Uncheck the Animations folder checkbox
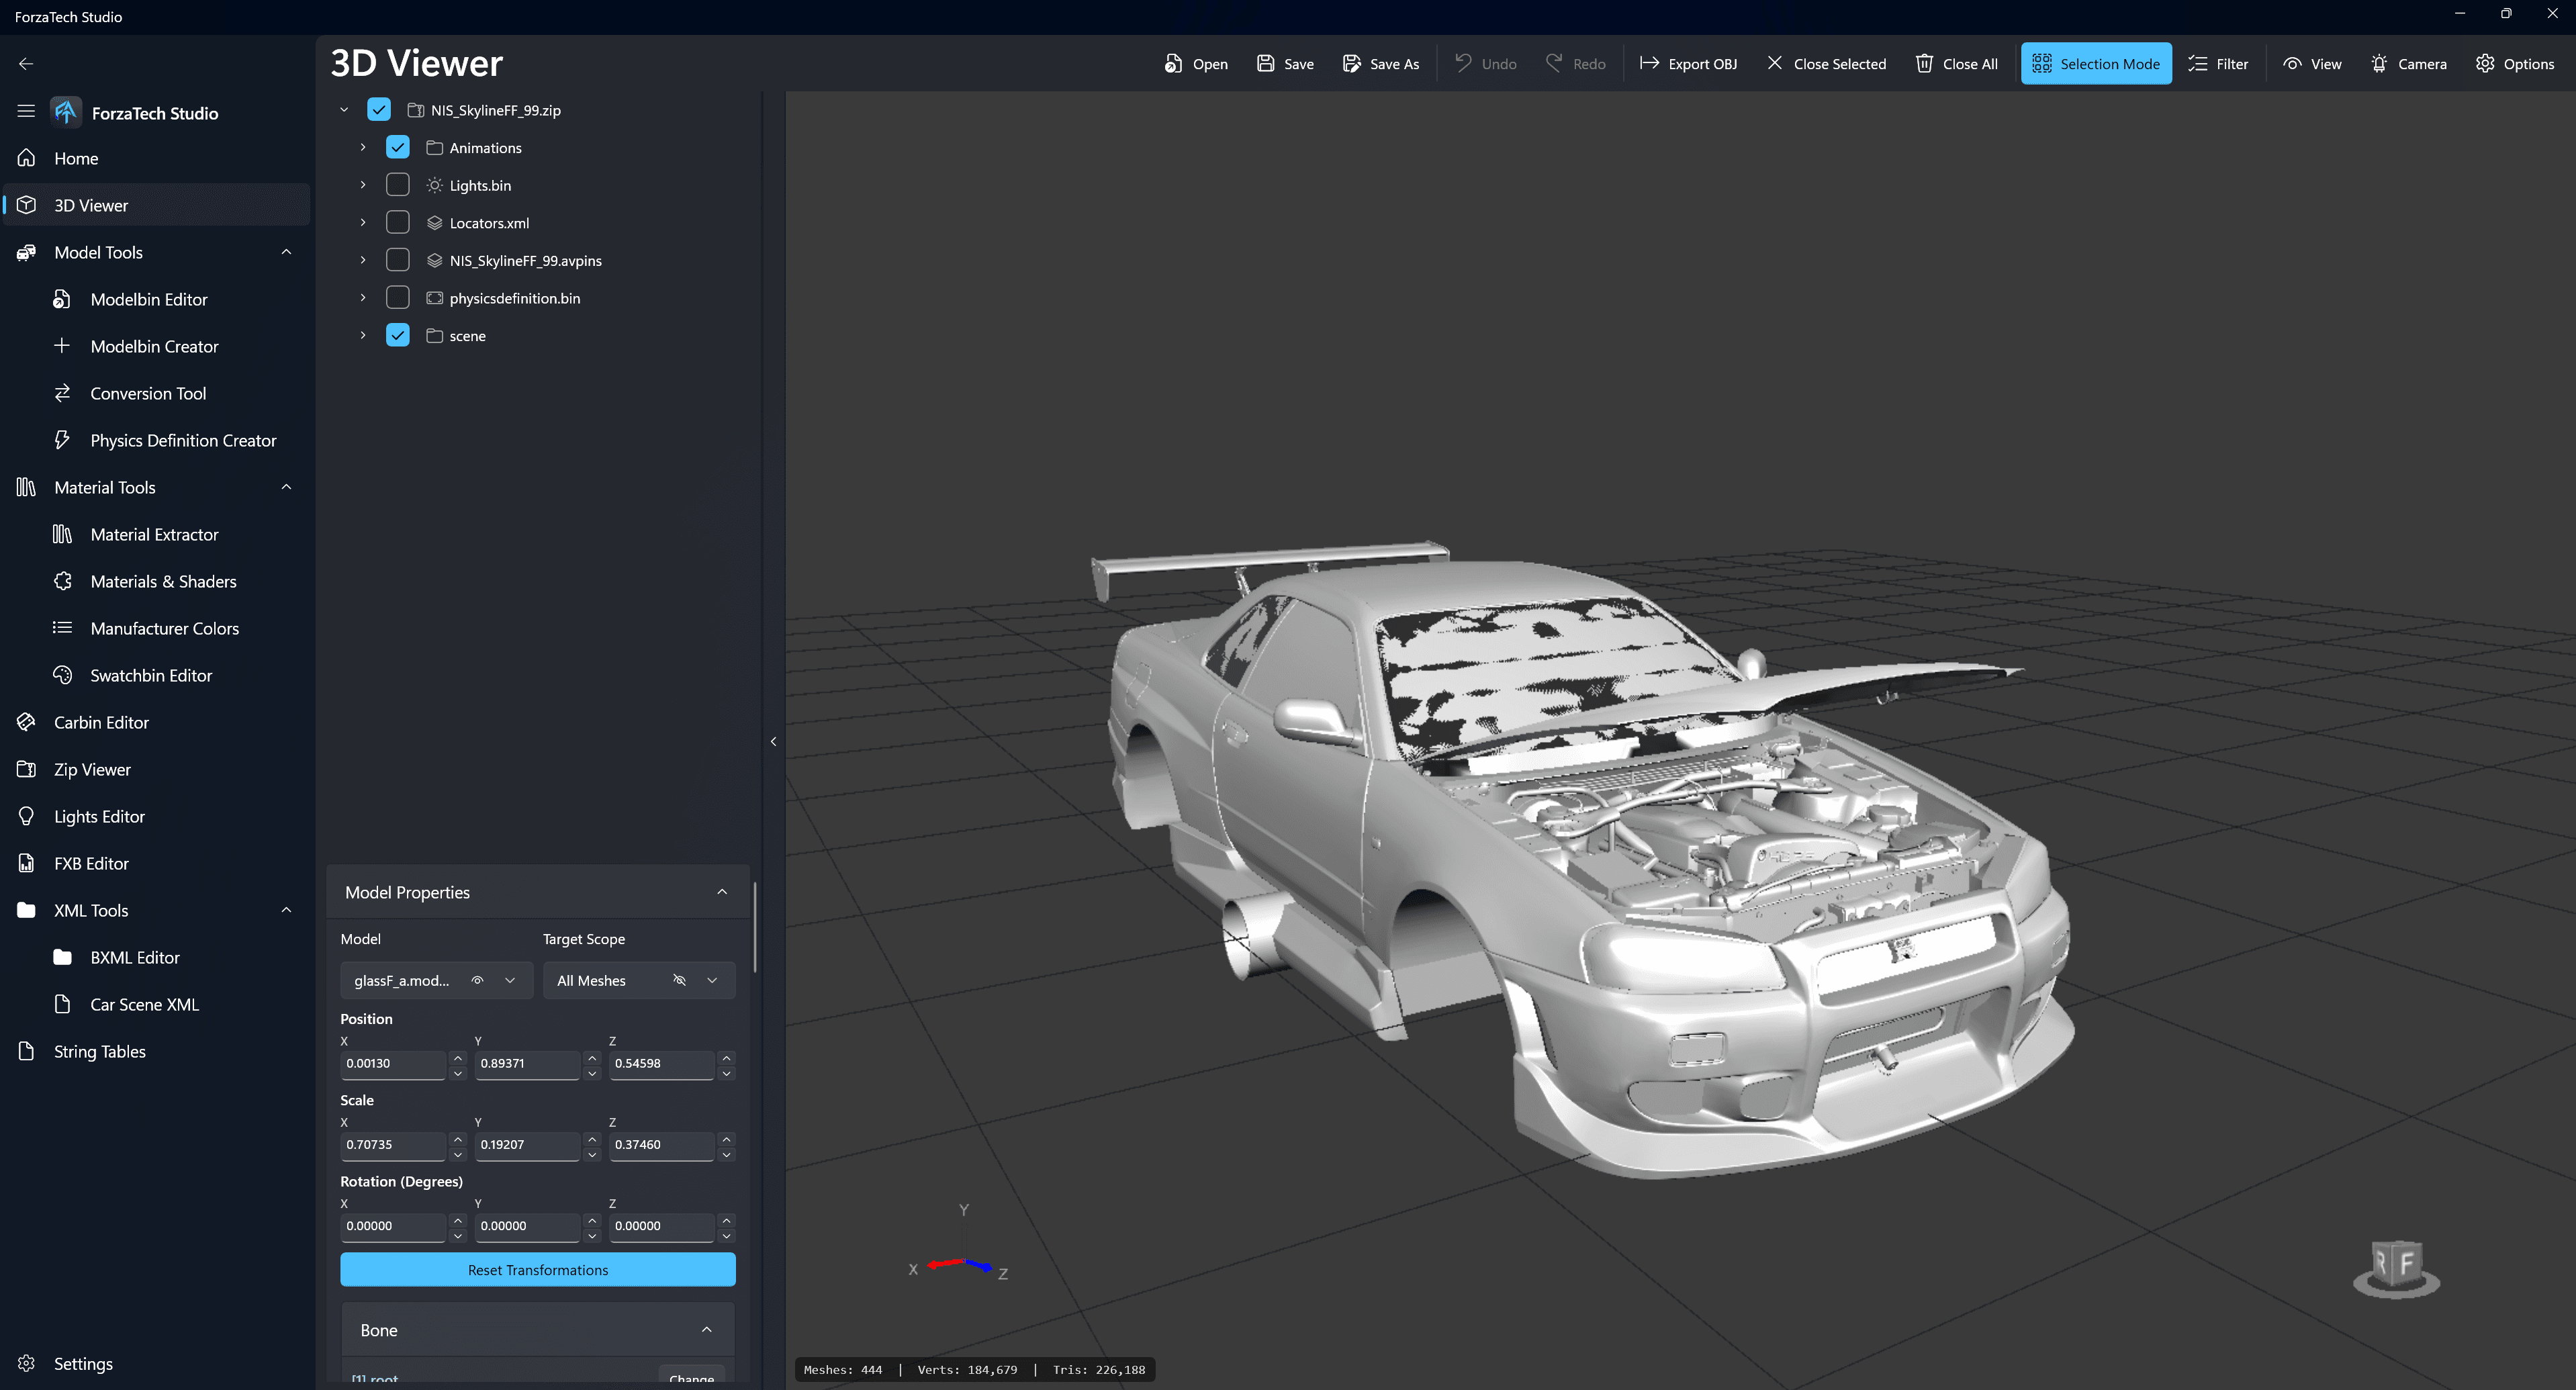The height and width of the screenshot is (1390, 2576). (x=398, y=147)
